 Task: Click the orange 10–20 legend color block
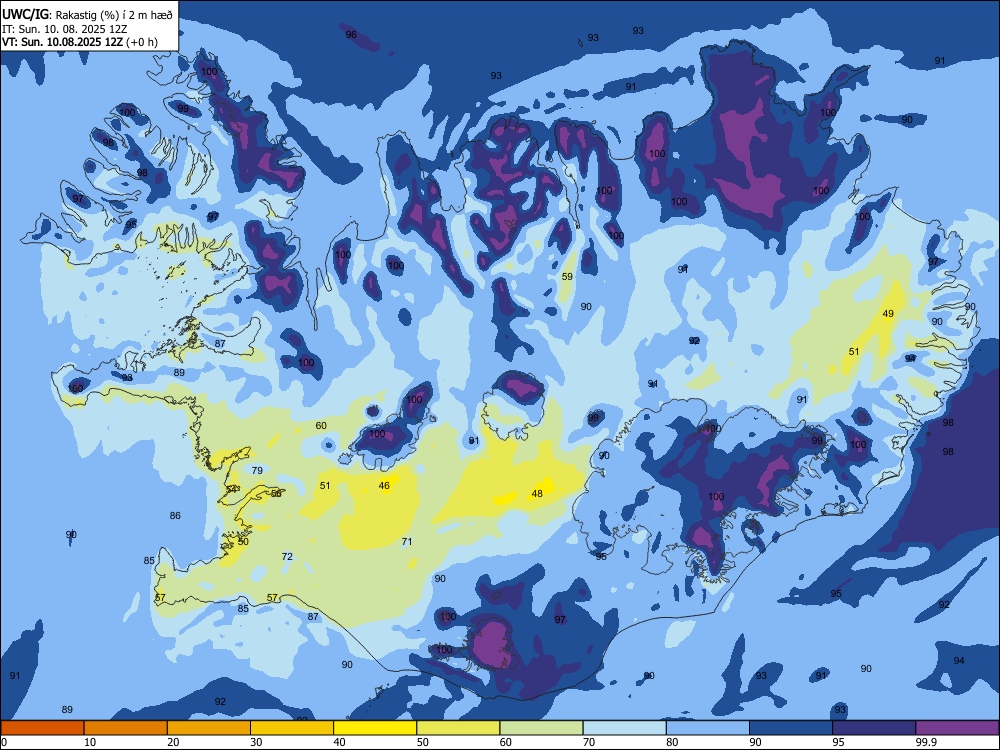(x=126, y=728)
